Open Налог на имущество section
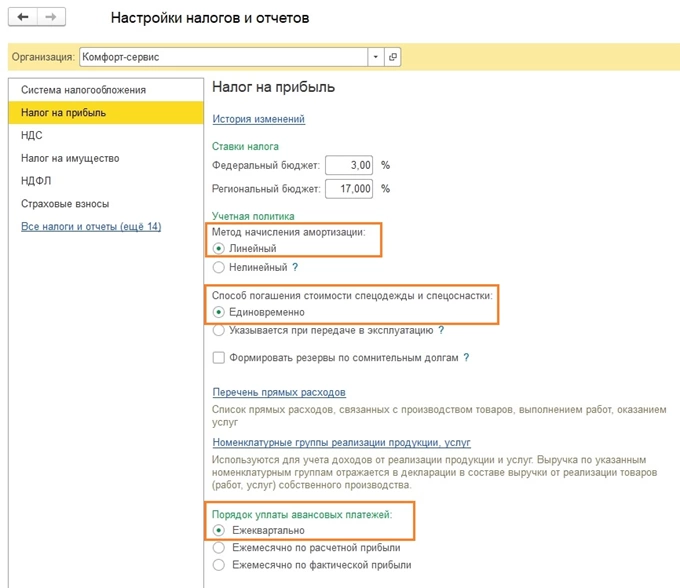This screenshot has width=680, height=588. click(x=105, y=158)
